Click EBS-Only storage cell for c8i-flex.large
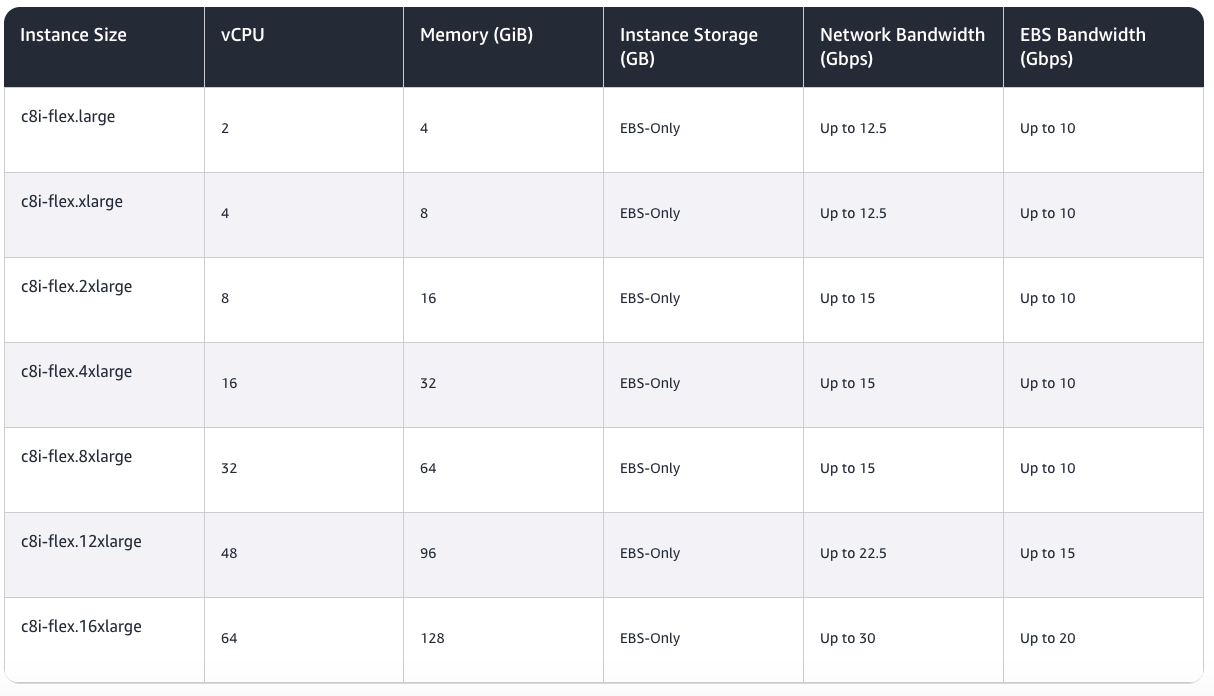 pos(650,128)
